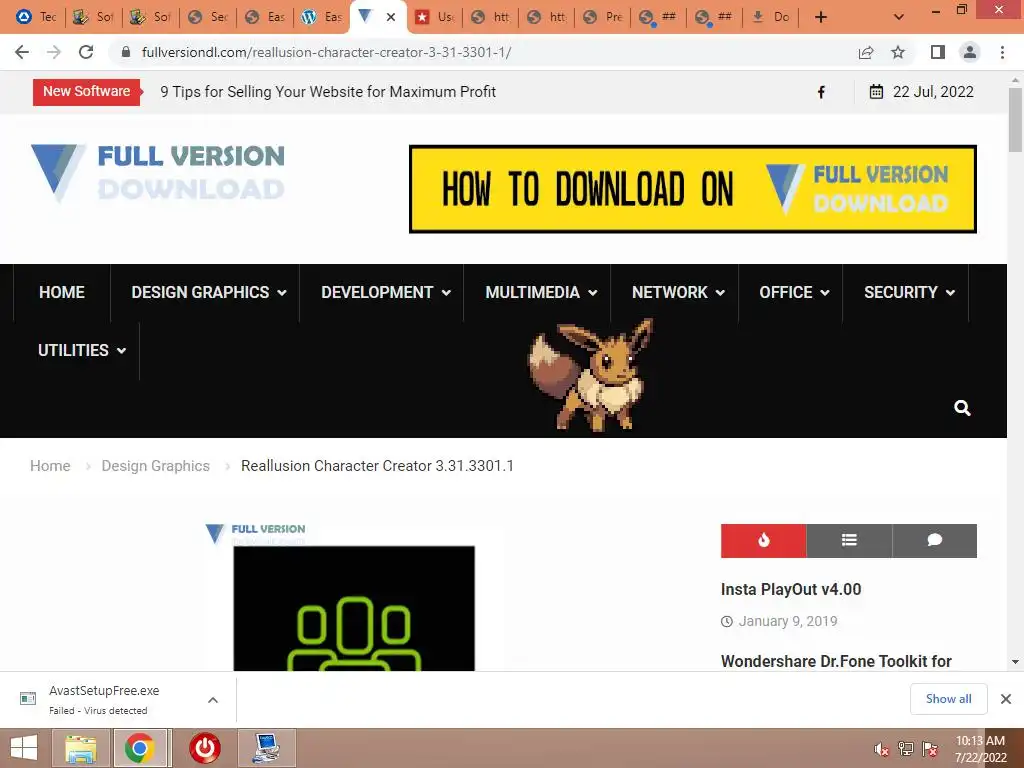Image resolution: width=1024 pixels, height=768 pixels.
Task: Click Chrome taskbar icon
Action: [x=139, y=748]
